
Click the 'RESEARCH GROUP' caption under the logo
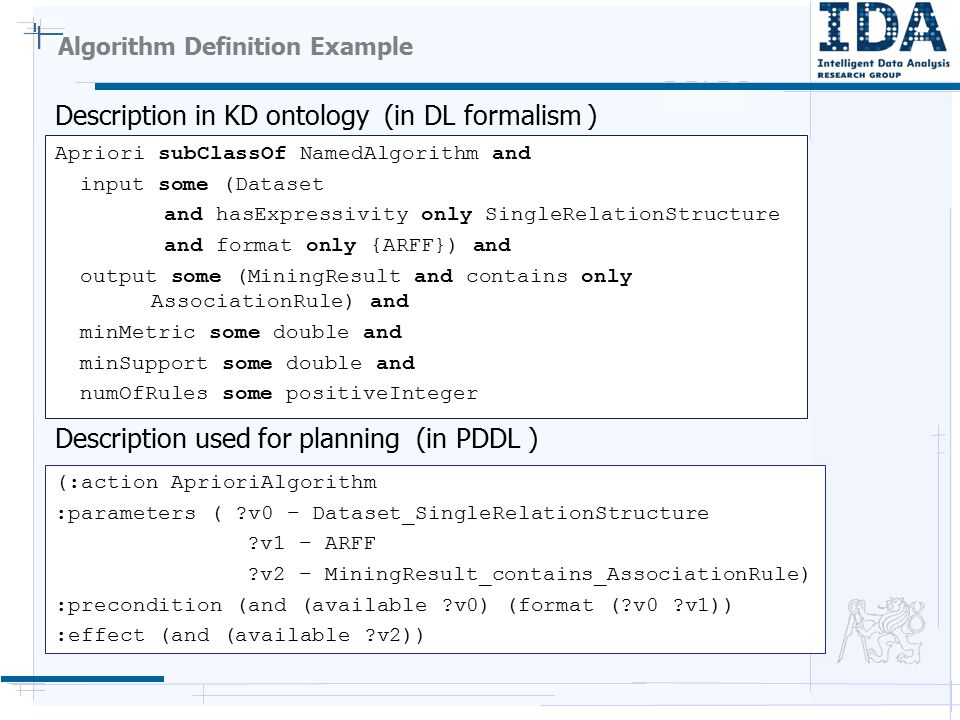click(x=859, y=75)
